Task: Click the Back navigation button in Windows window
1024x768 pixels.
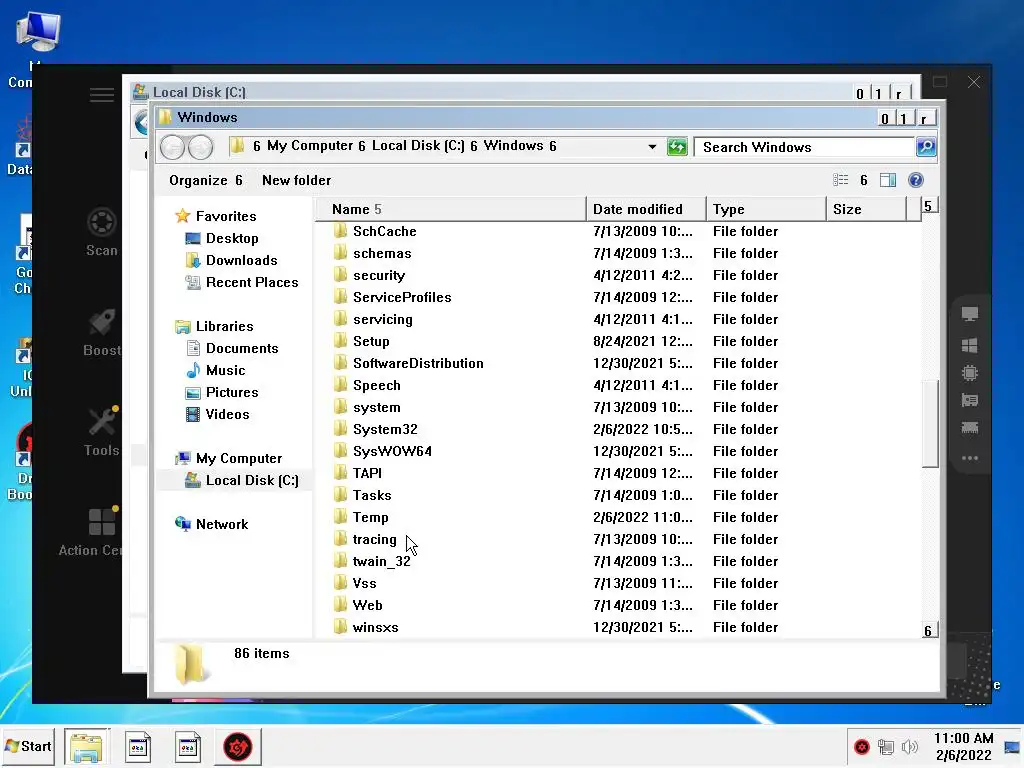Action: 172,147
